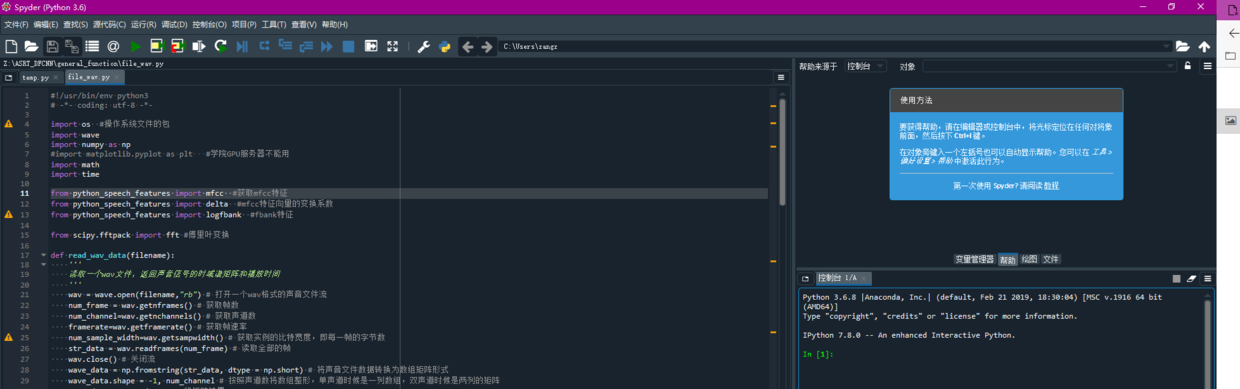Run selection or current line icon
1240x389 pixels.
[x=199, y=46]
